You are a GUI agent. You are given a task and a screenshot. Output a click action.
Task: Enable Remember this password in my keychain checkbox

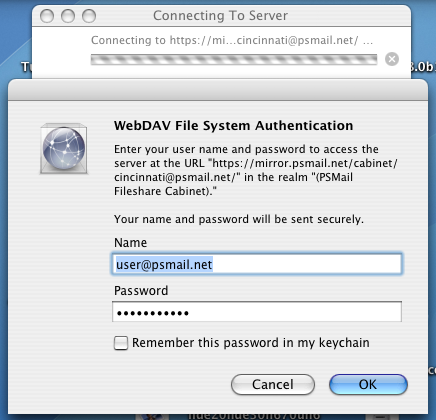(x=121, y=343)
